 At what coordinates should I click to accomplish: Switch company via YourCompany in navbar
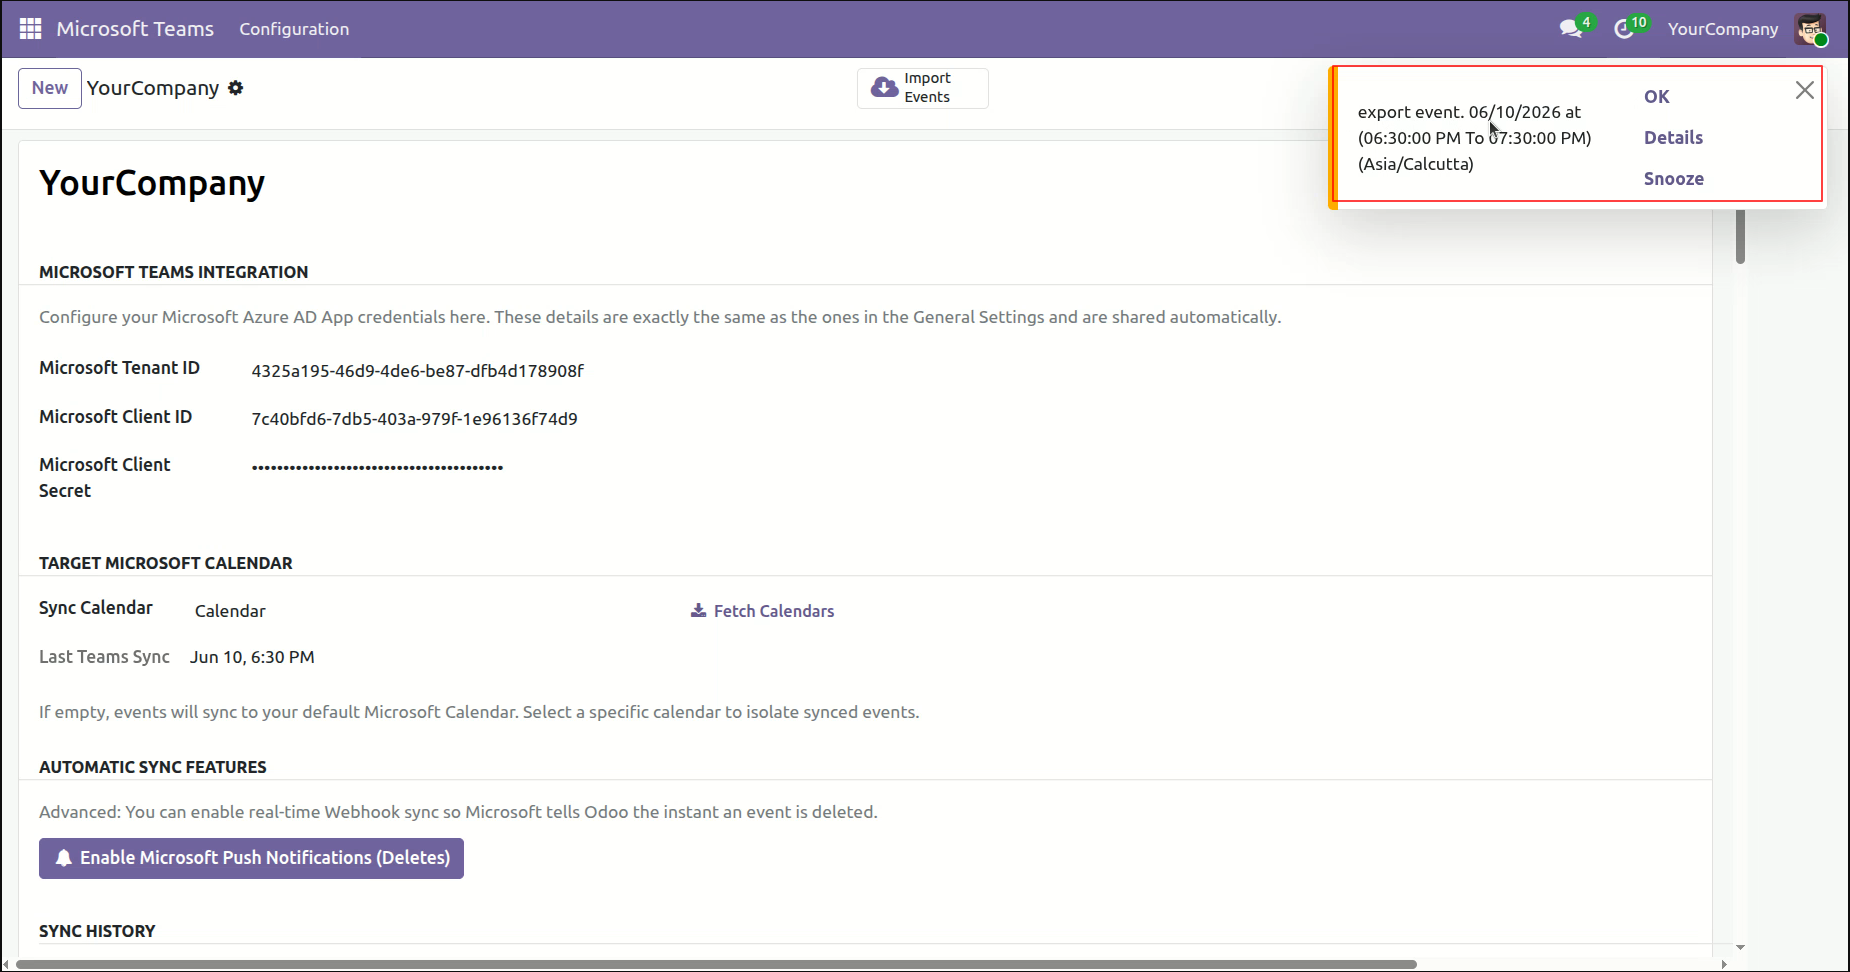click(x=1723, y=29)
